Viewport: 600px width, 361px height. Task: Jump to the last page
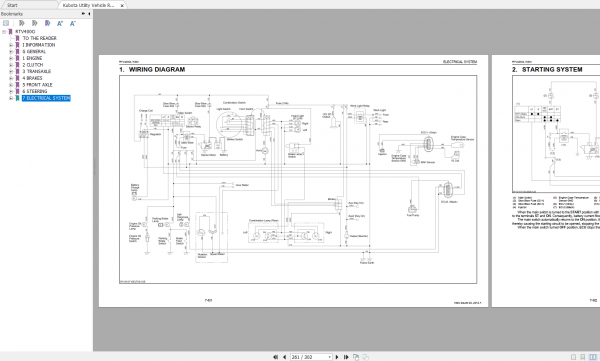tap(346, 357)
